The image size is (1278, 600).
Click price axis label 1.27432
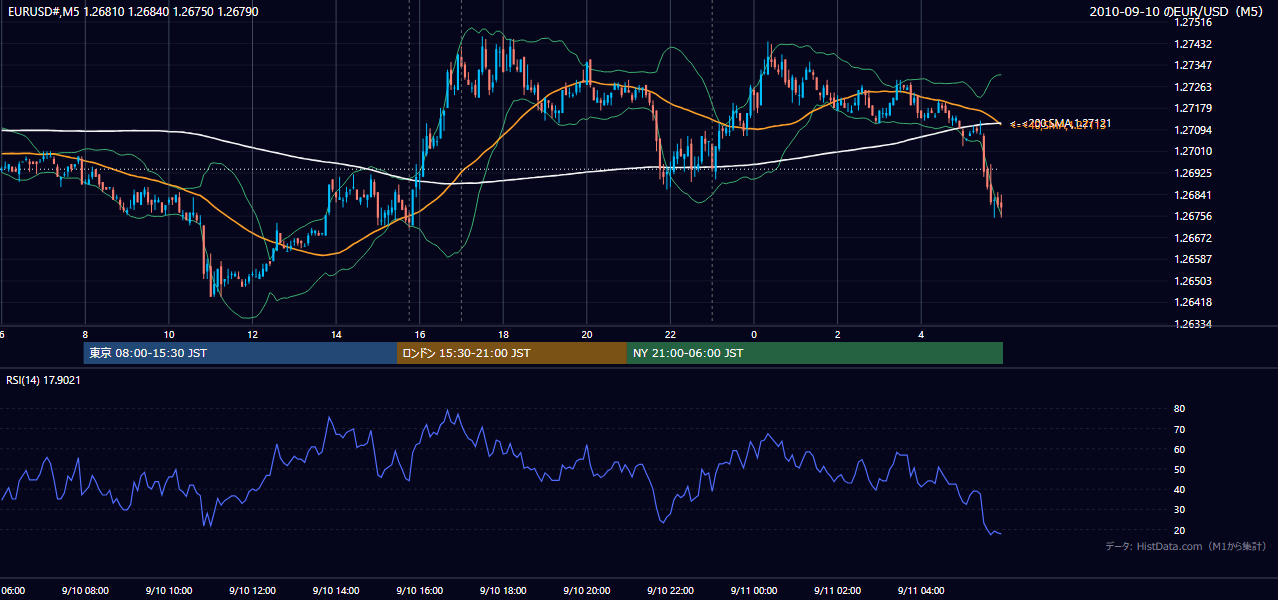click(1194, 44)
